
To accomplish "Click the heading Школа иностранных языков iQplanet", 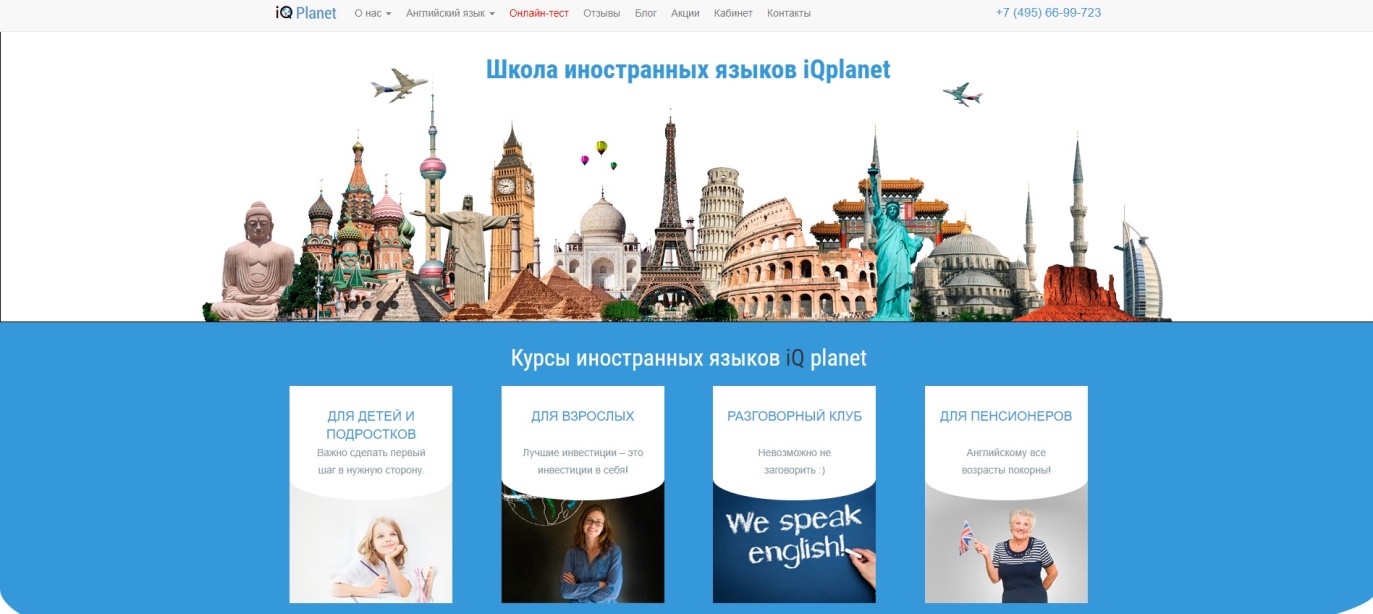I will click(688, 69).
